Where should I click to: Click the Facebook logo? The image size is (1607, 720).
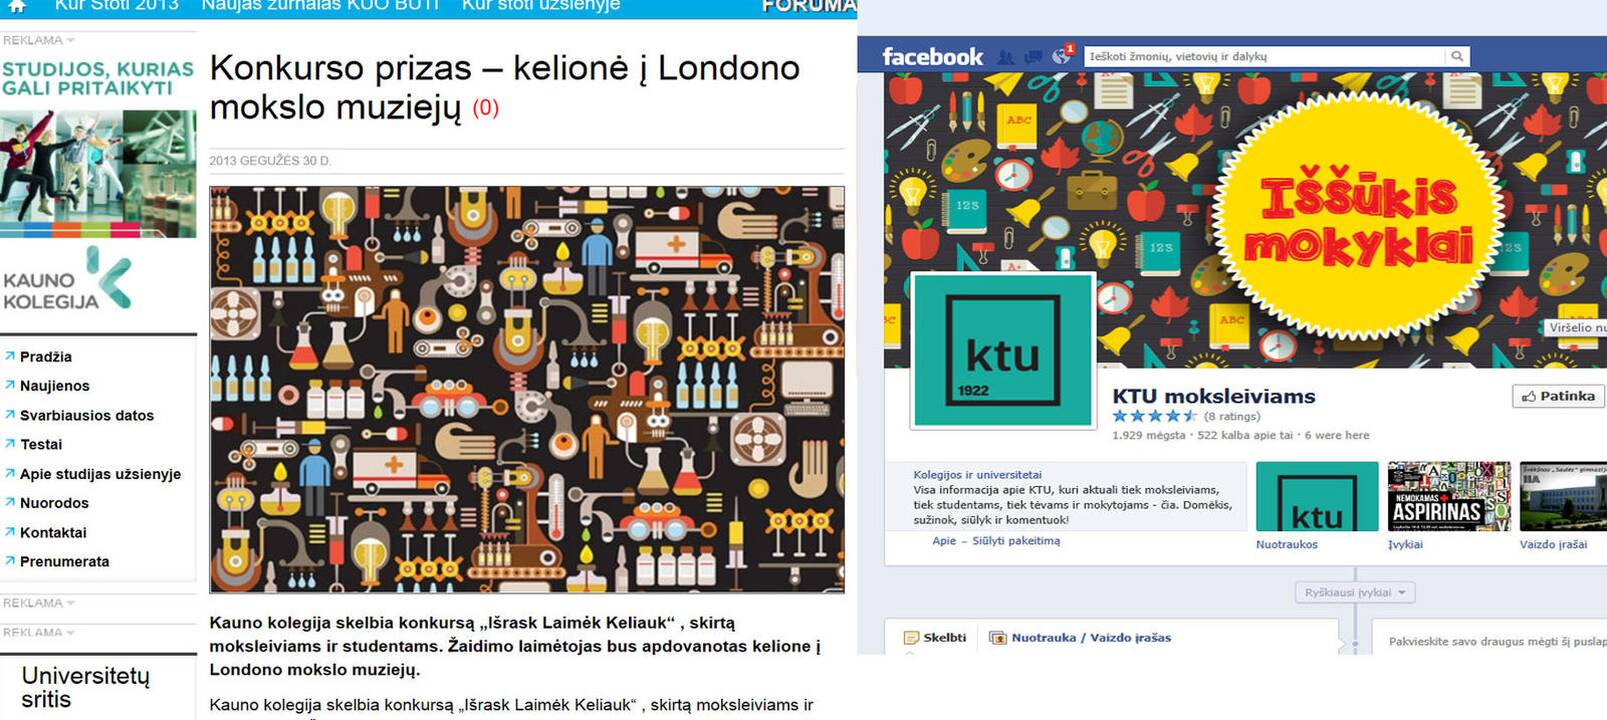coord(932,57)
